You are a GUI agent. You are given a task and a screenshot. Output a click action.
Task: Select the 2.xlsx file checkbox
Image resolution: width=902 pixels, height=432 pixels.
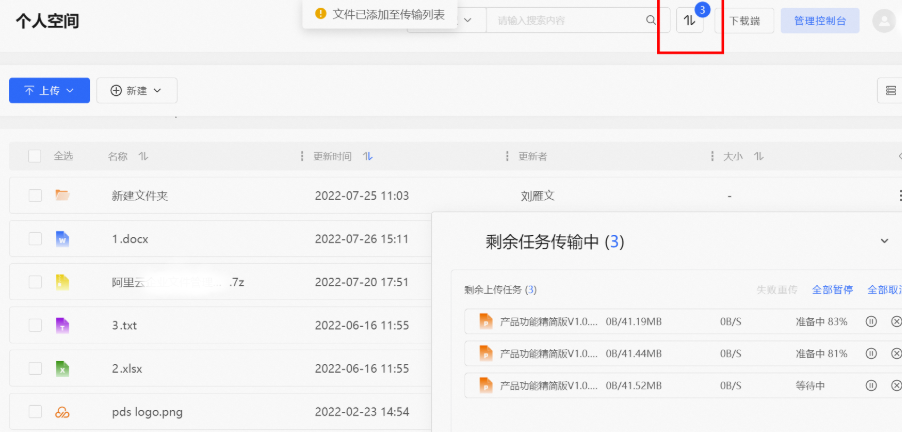(x=35, y=369)
